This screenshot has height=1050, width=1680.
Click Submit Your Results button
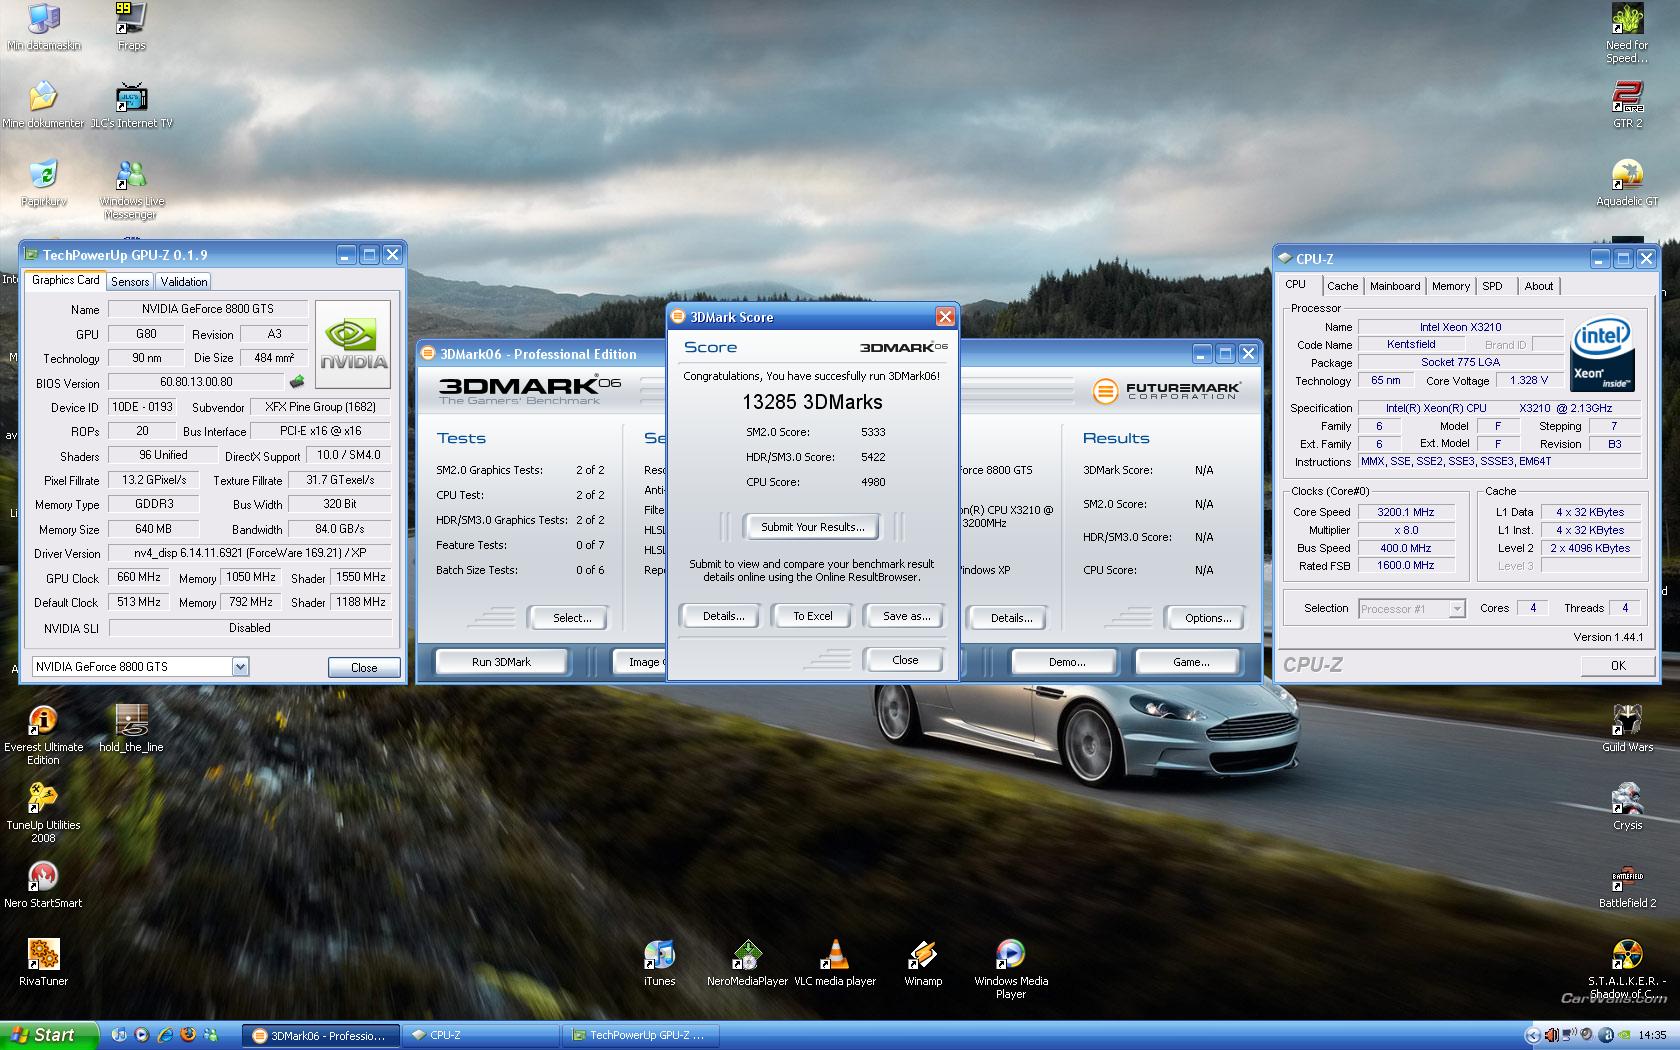pos(813,527)
